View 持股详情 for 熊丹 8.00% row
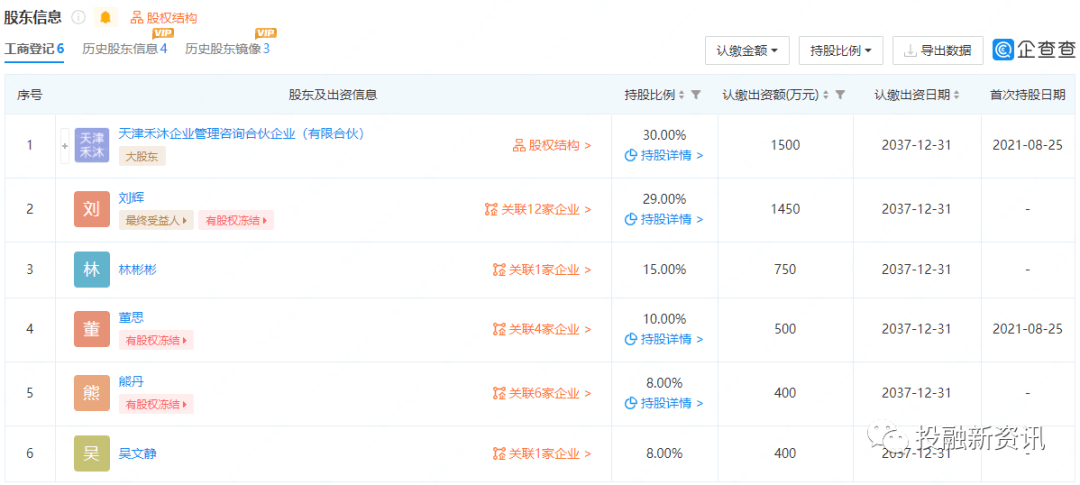The width and height of the screenshot is (1080, 485). 663,403
